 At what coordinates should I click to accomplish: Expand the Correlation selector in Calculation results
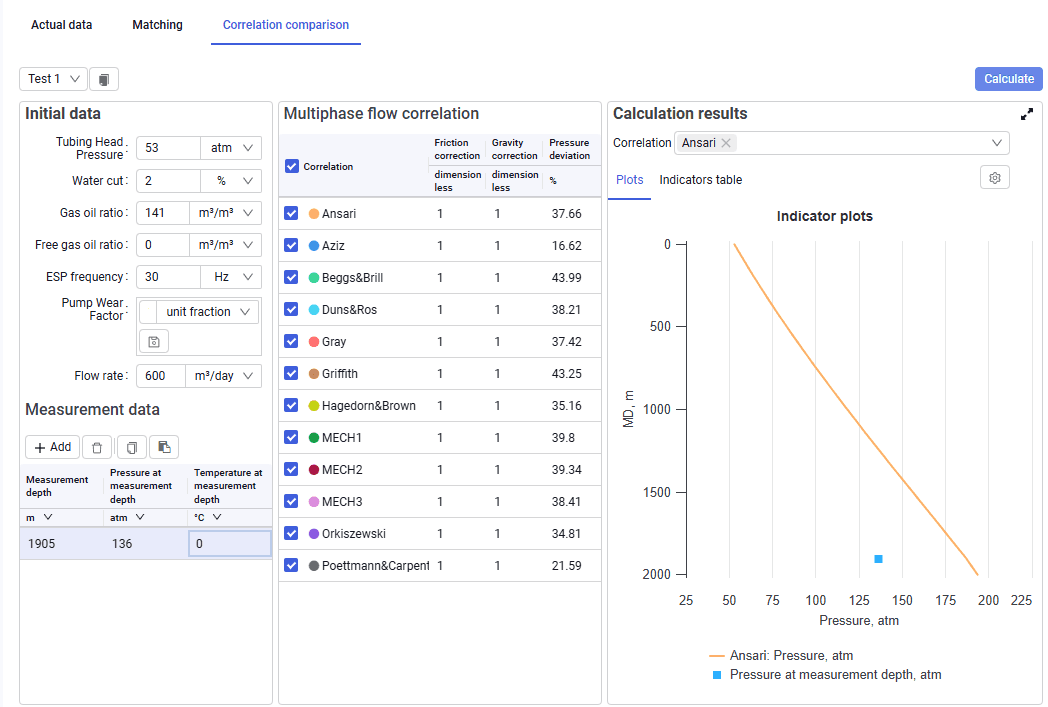coord(996,143)
